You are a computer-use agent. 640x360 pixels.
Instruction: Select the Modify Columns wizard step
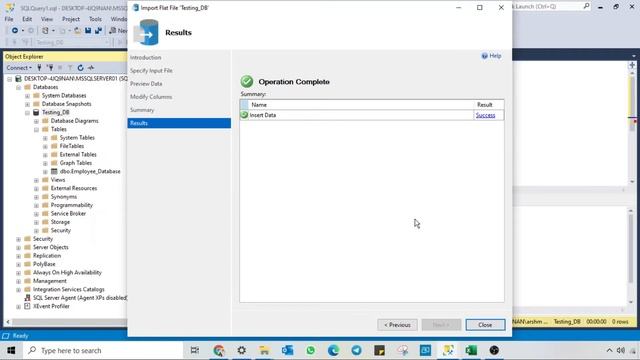click(x=151, y=97)
